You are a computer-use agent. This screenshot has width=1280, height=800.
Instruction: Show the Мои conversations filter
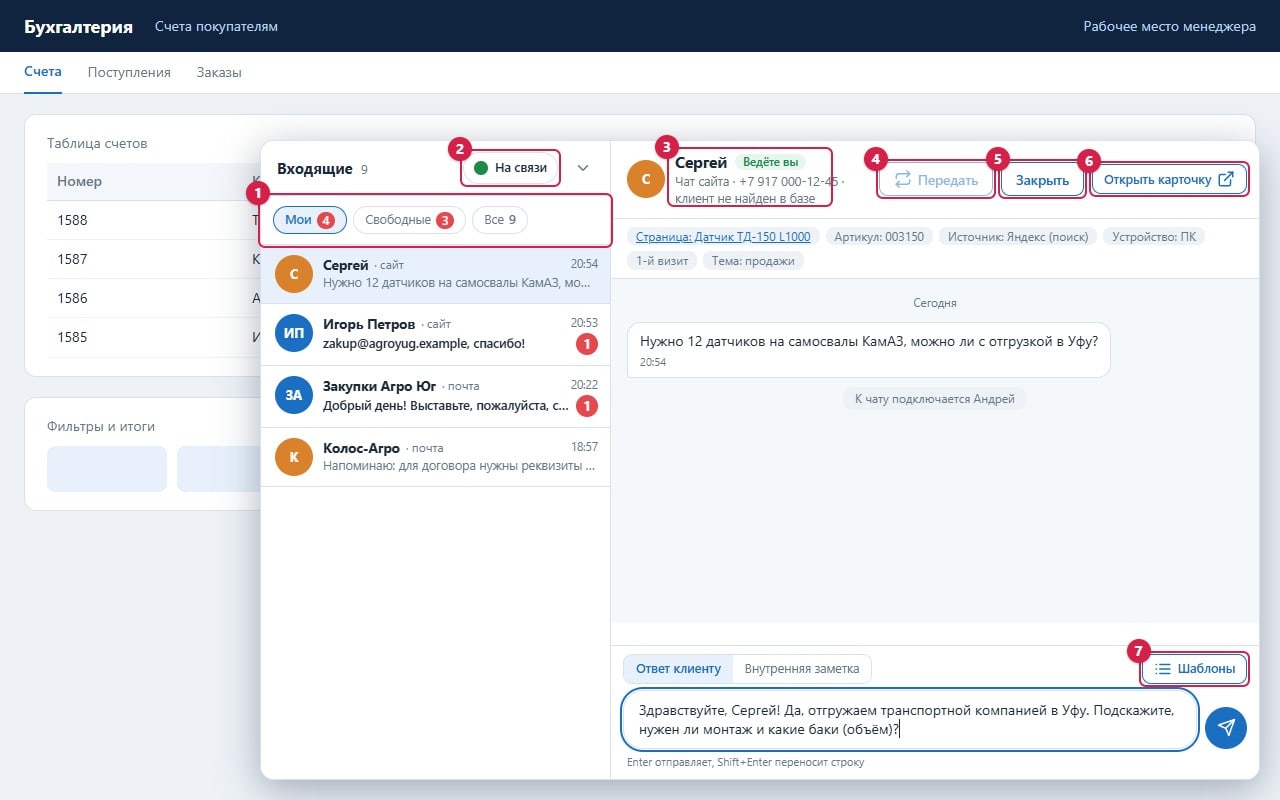pyautogui.click(x=310, y=220)
